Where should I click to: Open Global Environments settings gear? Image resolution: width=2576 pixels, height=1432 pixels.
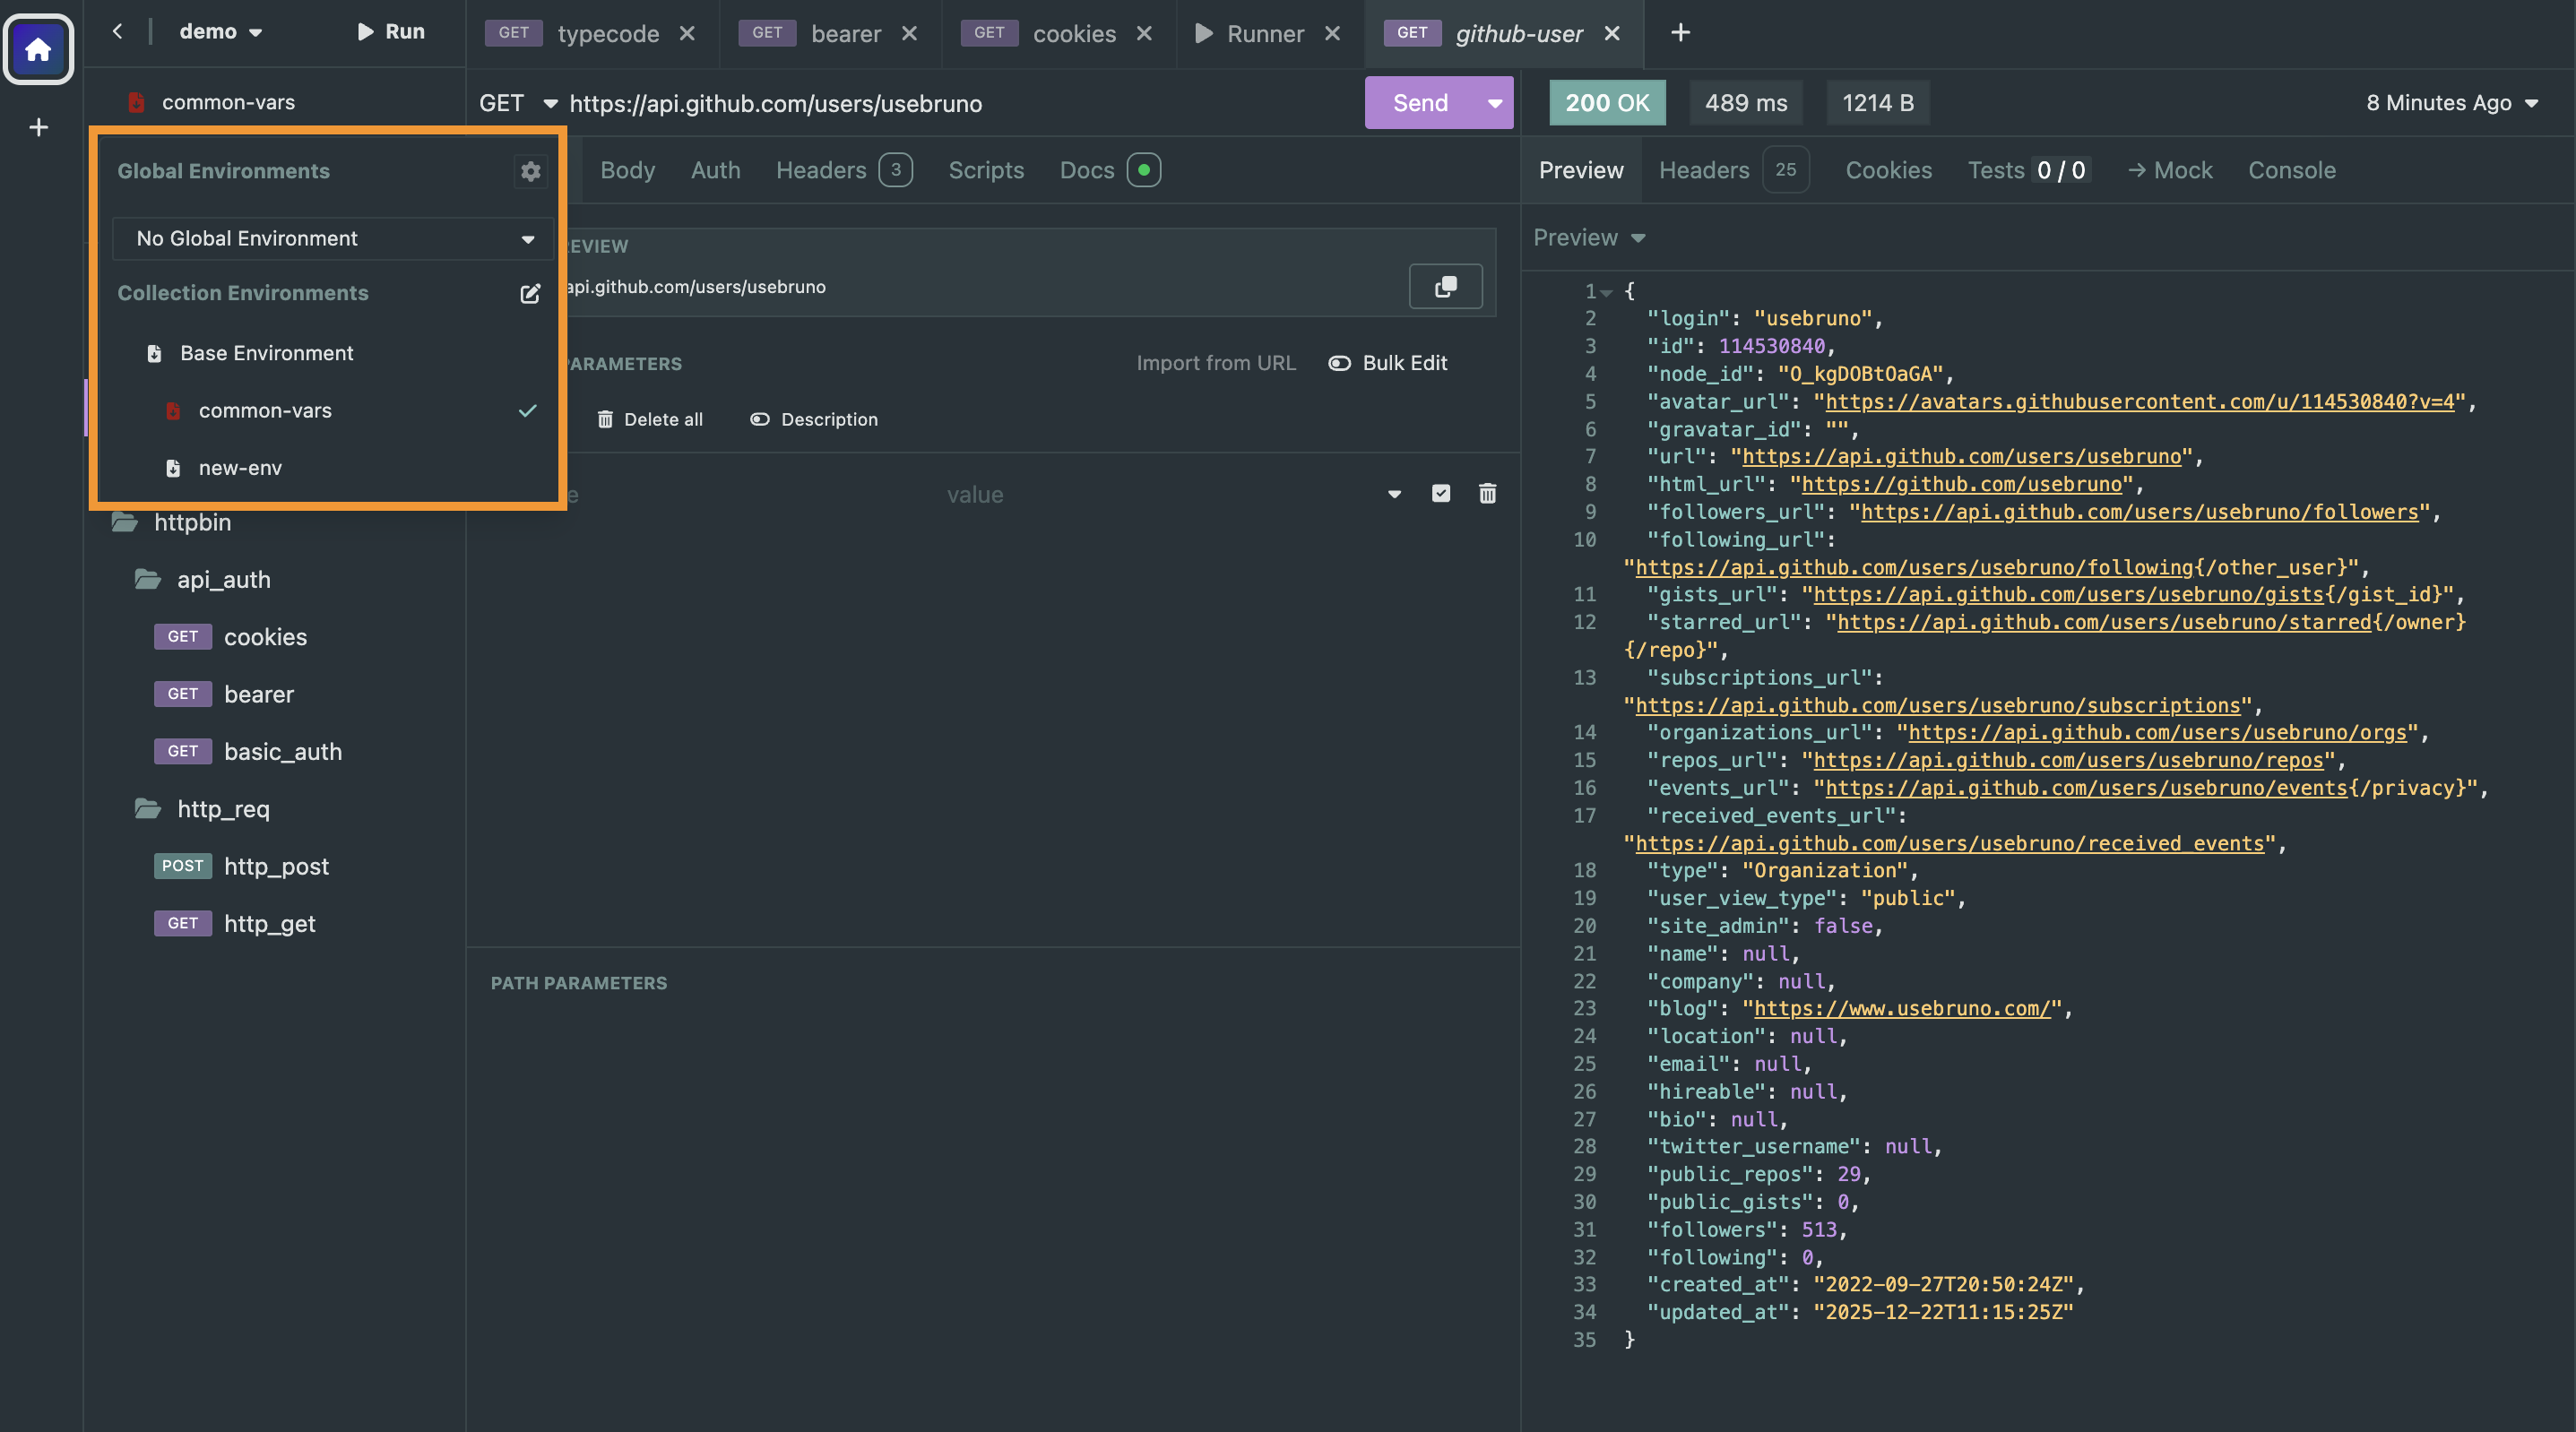(530, 171)
